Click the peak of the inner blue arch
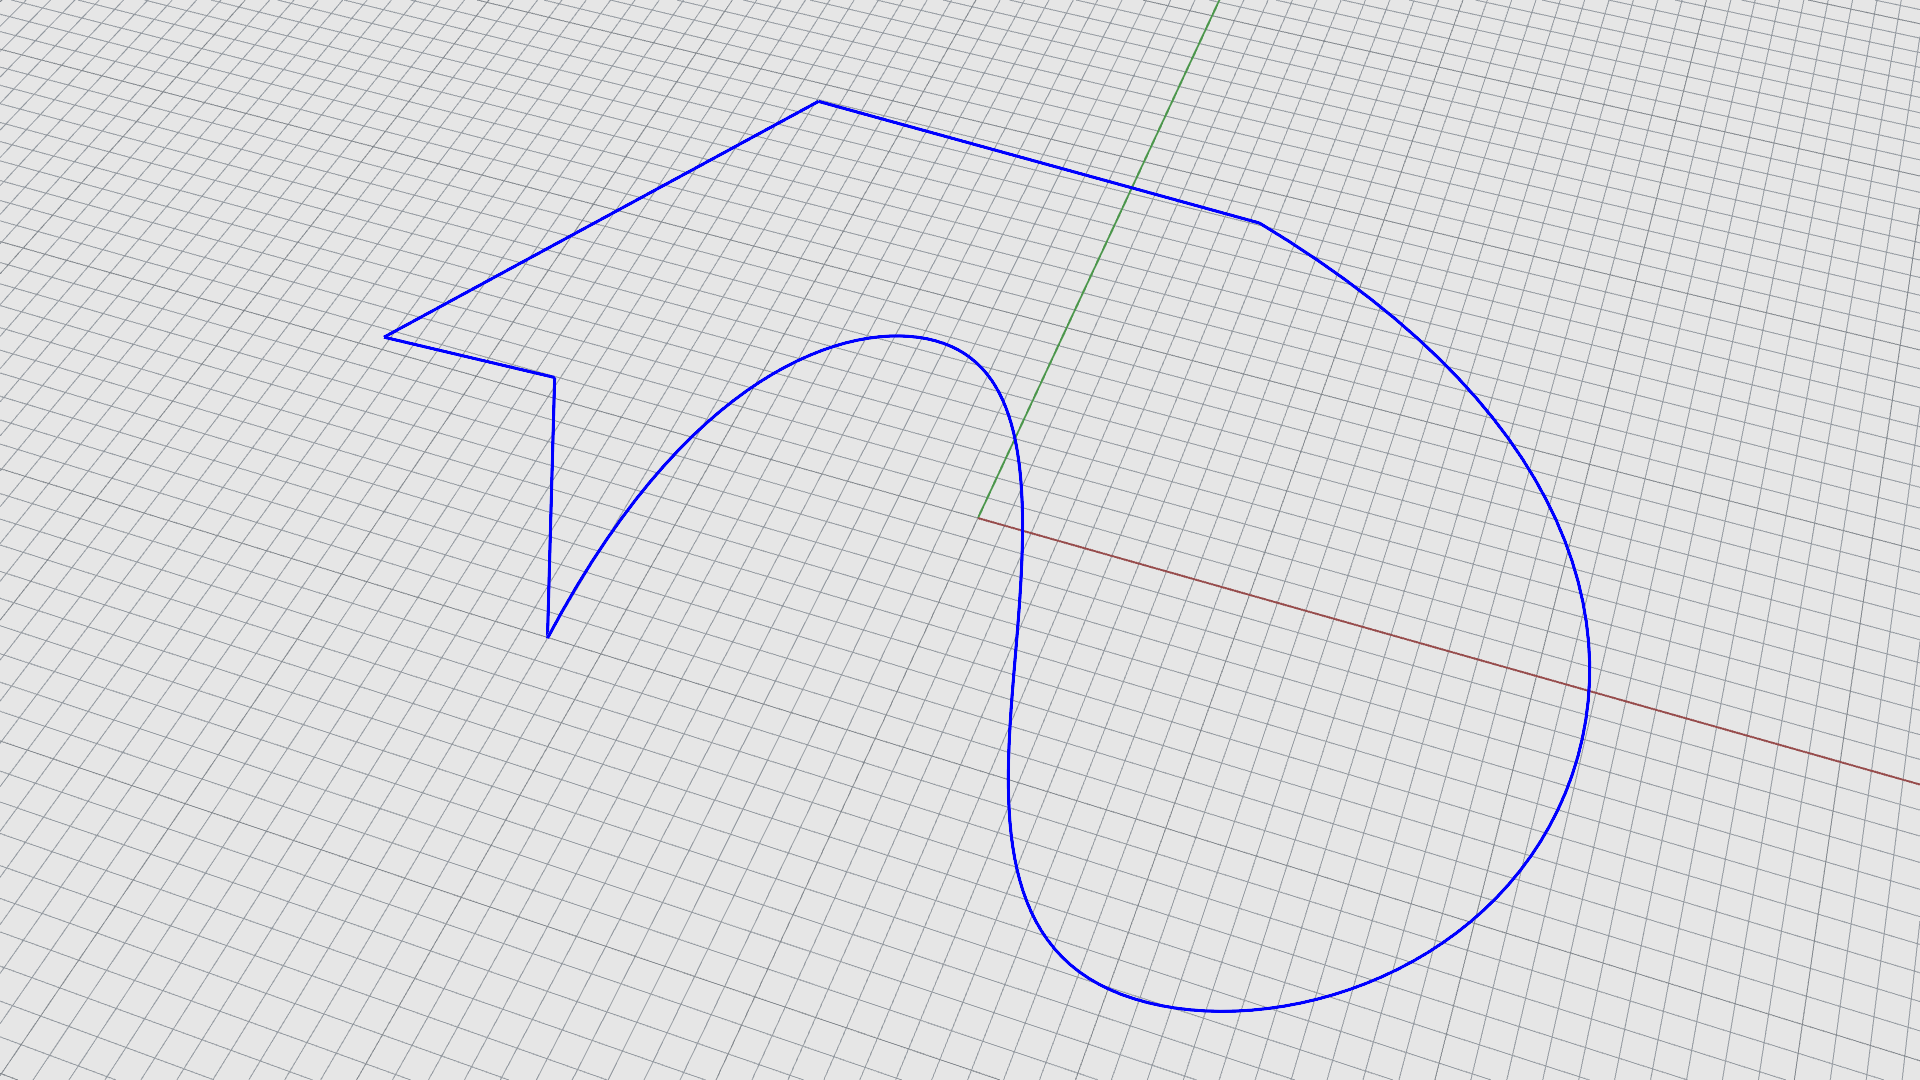The height and width of the screenshot is (1080, 1920). [x=898, y=336]
